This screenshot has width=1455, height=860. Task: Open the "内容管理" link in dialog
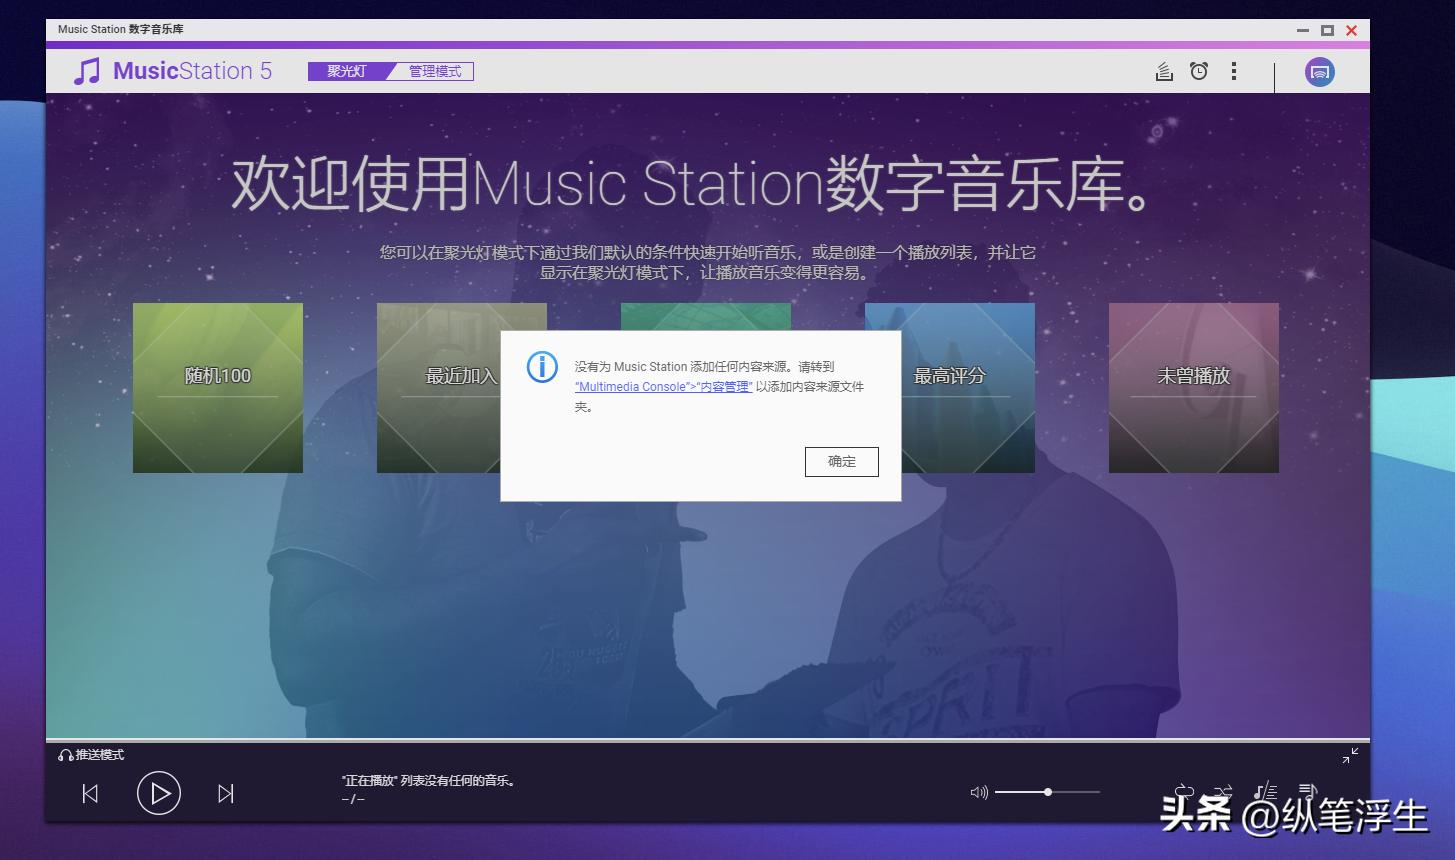pyautogui.click(x=727, y=386)
